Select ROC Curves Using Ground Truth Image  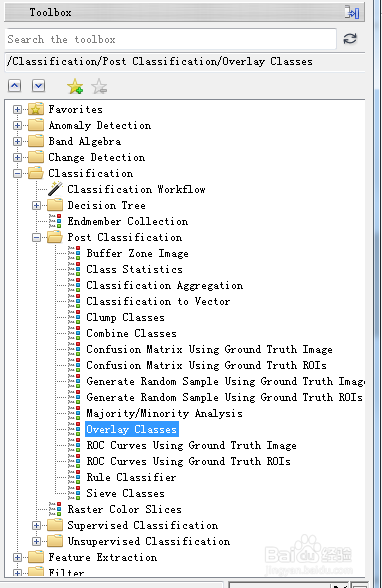(x=192, y=445)
